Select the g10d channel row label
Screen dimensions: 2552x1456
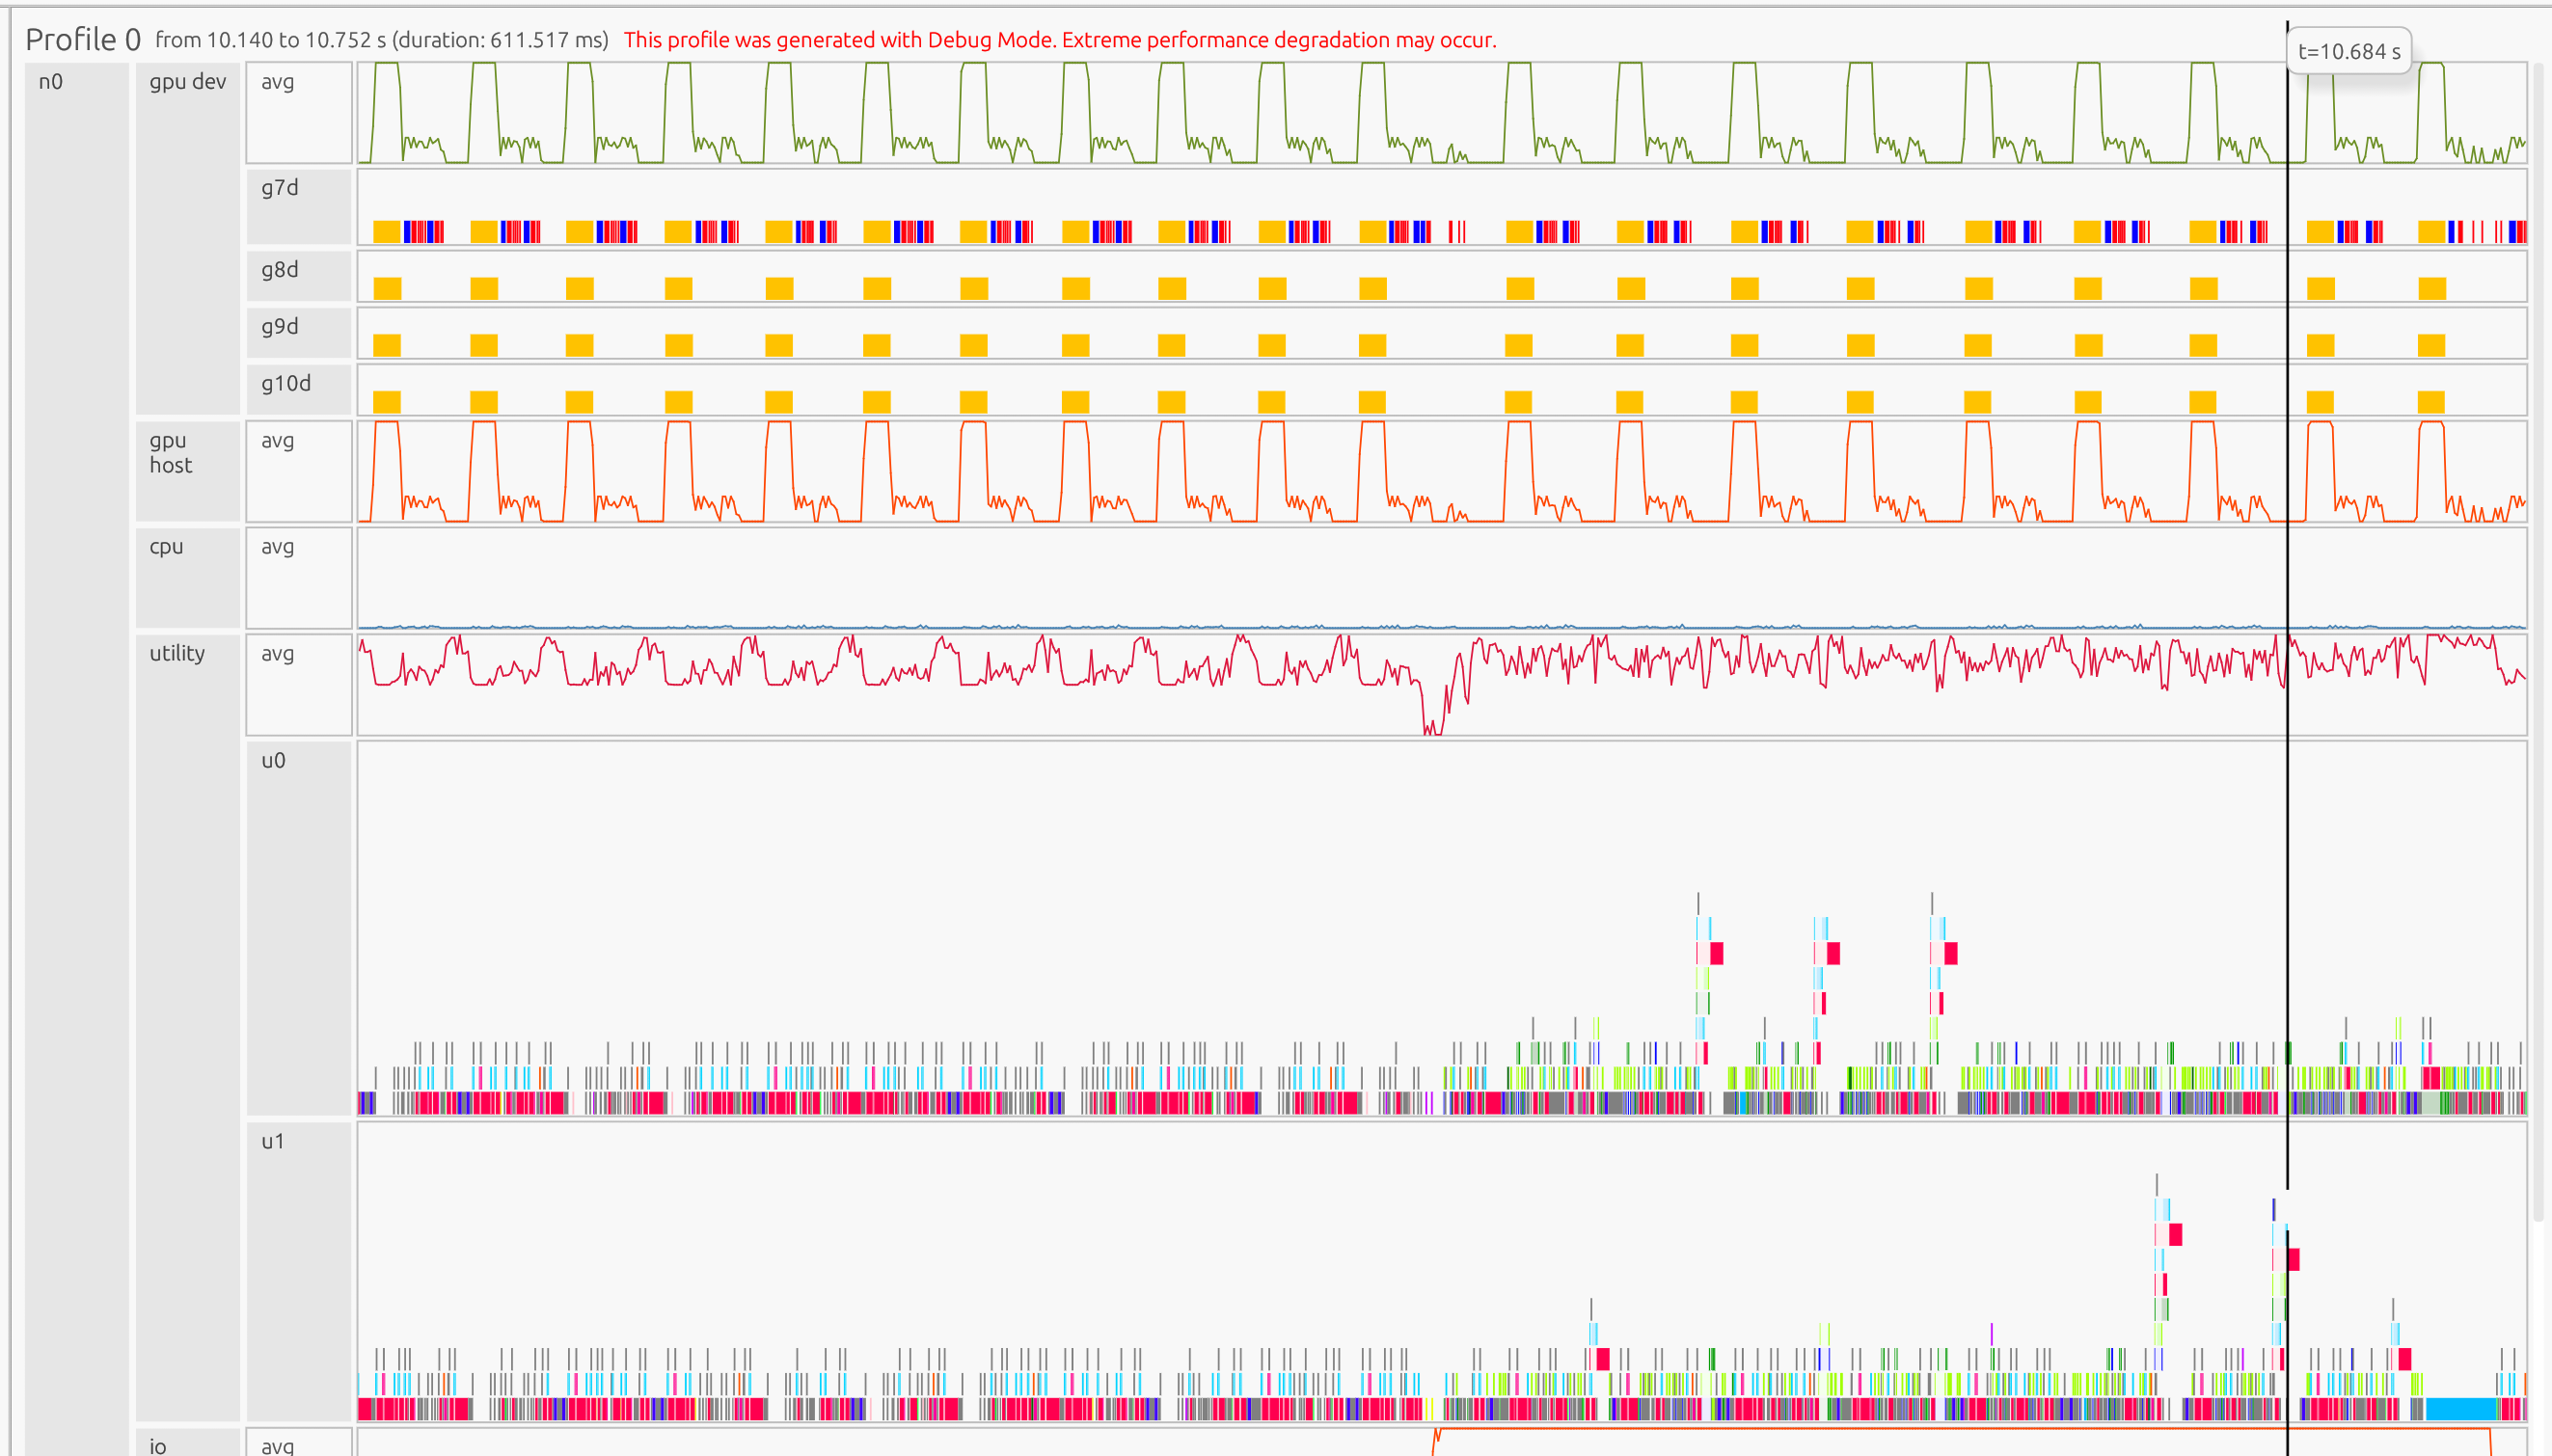coord(286,384)
